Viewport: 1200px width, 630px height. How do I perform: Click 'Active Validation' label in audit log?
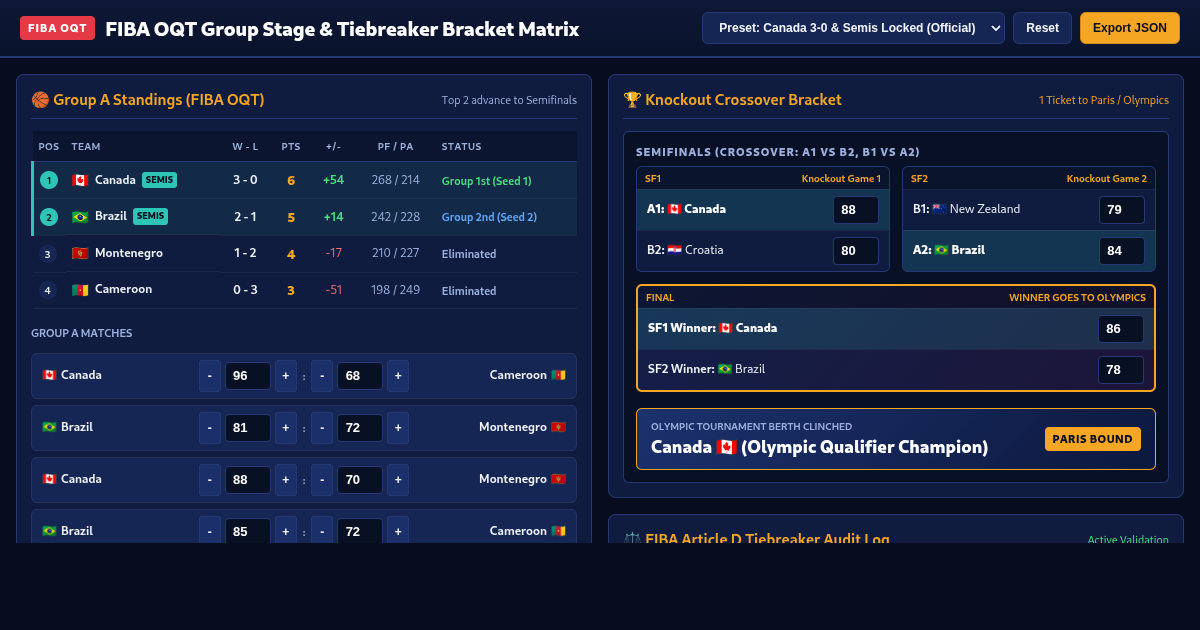coord(1128,540)
